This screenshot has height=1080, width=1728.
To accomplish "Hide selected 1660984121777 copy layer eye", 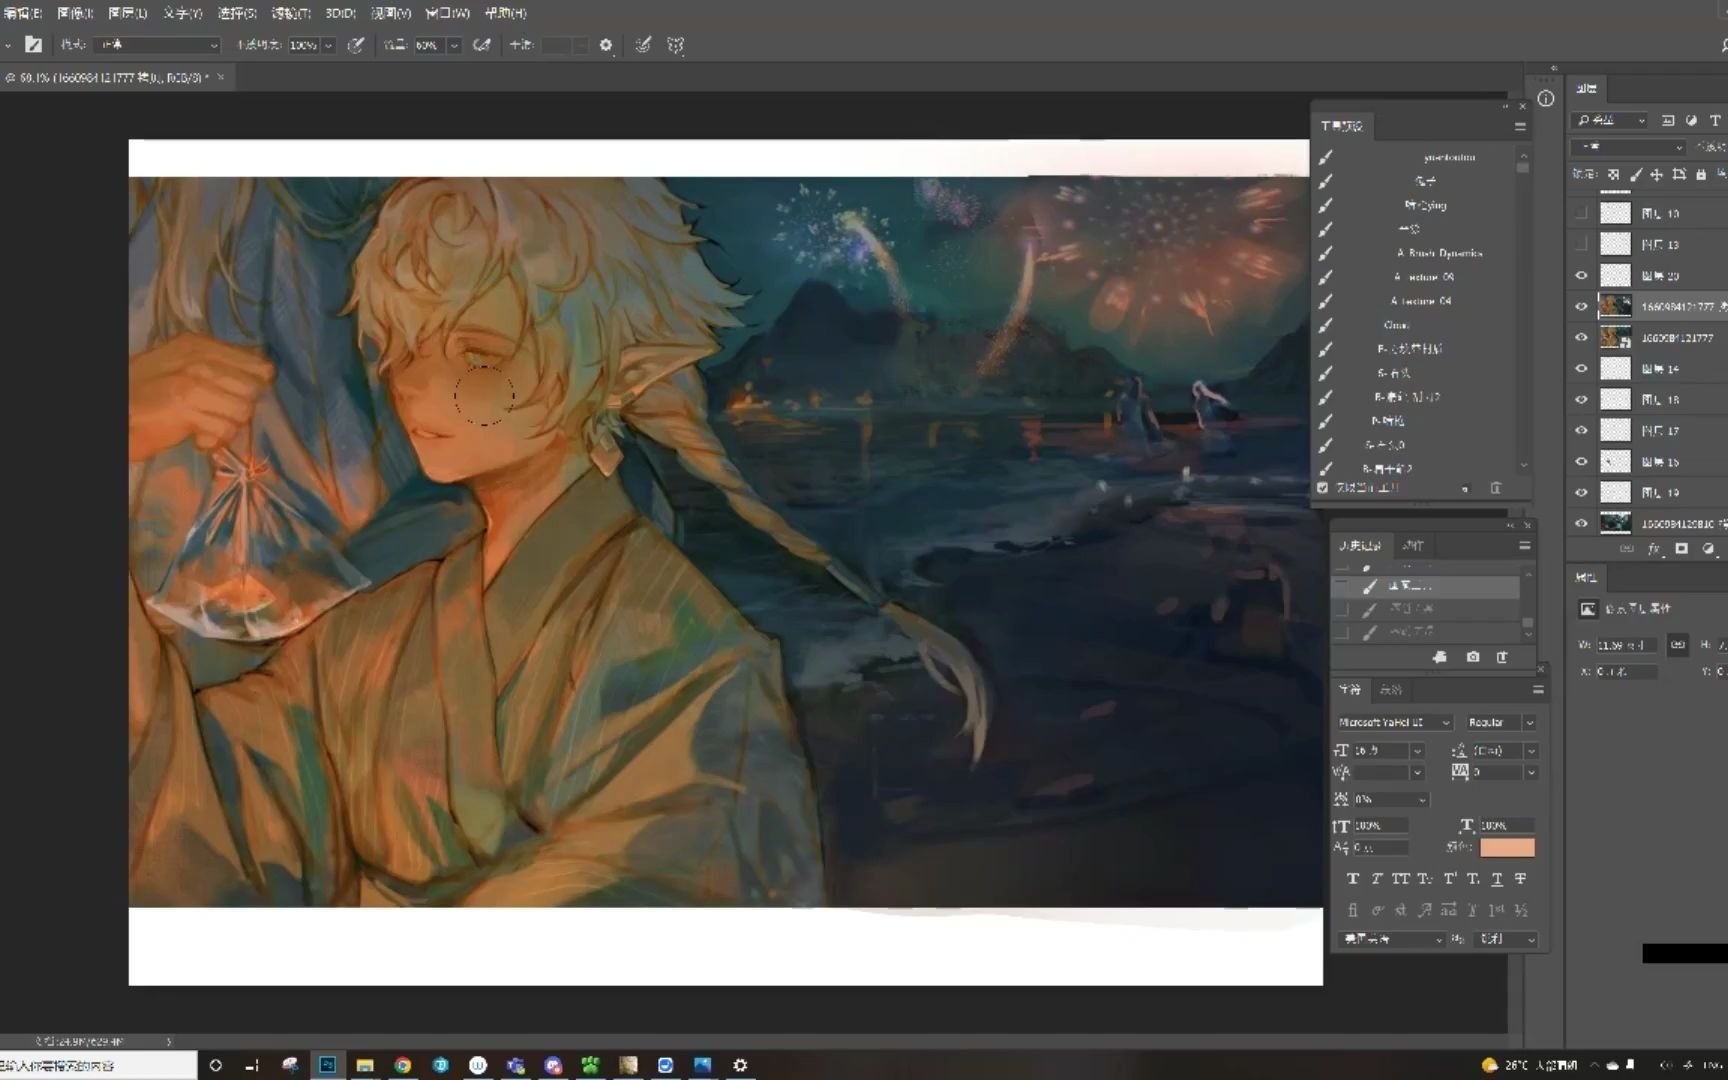I will click(1581, 306).
